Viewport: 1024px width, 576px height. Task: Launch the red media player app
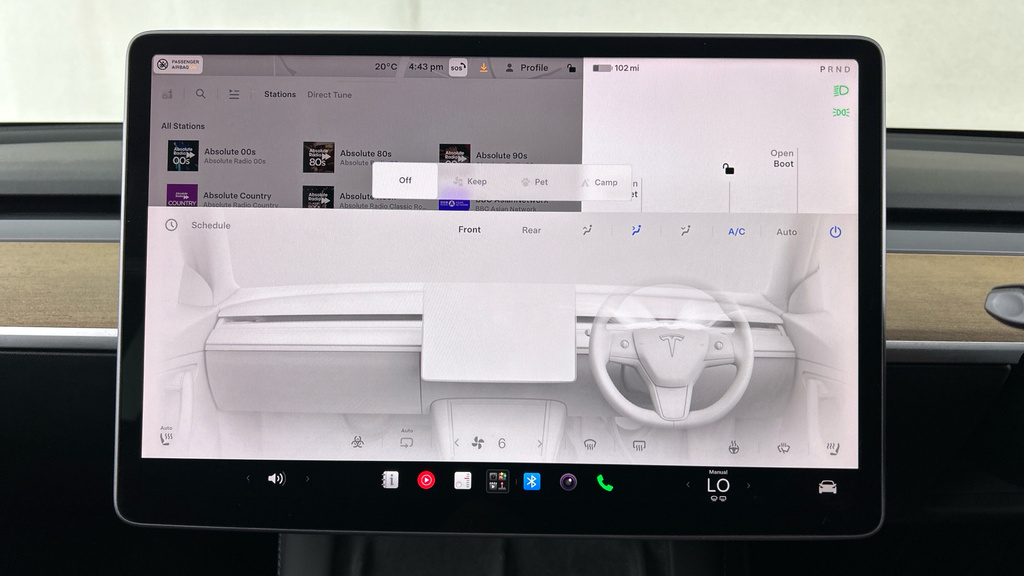click(426, 481)
